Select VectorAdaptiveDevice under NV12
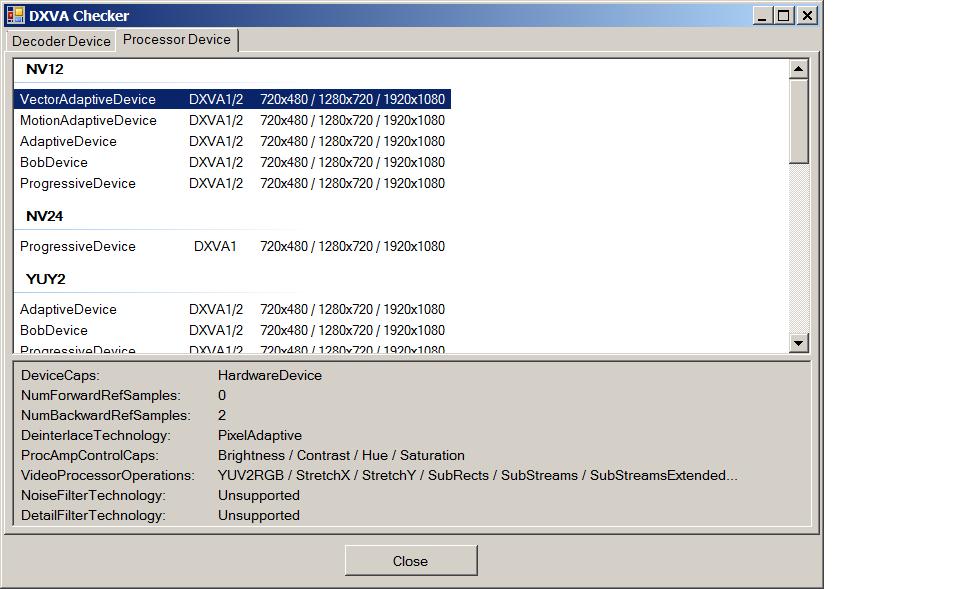 coord(88,99)
